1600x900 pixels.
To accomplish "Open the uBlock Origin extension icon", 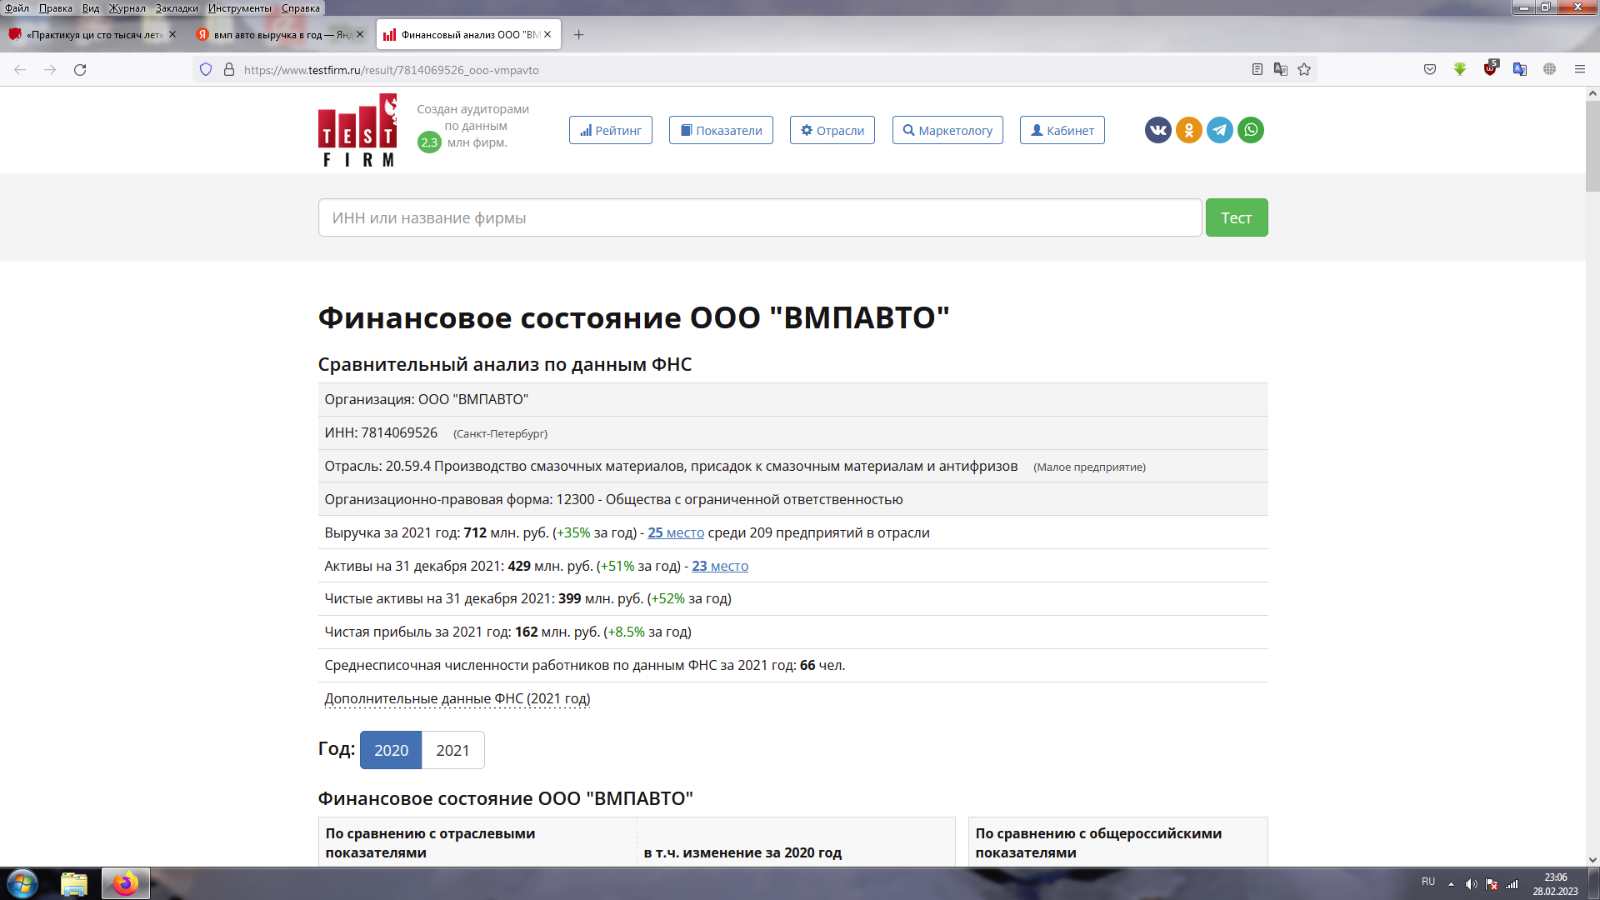I will 1490,69.
